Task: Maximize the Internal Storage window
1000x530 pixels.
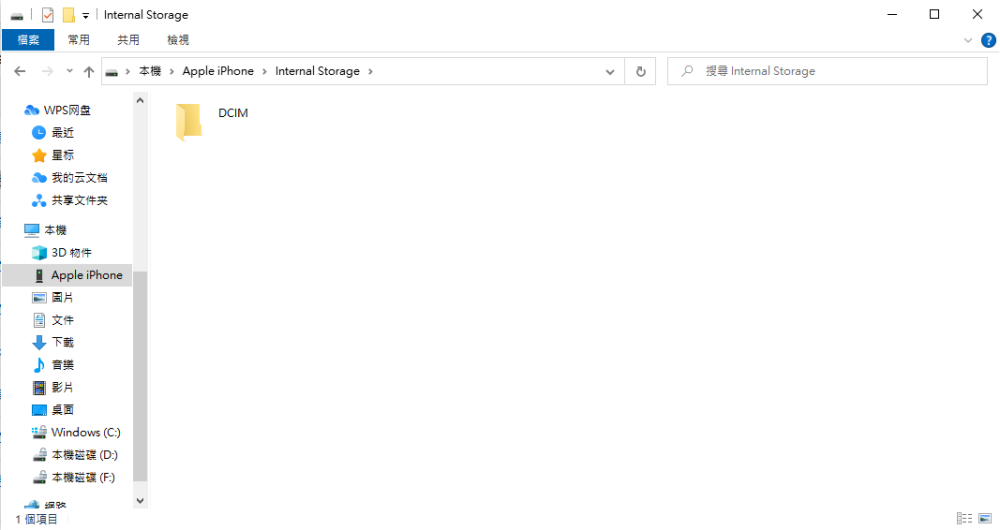Action: [x=934, y=14]
